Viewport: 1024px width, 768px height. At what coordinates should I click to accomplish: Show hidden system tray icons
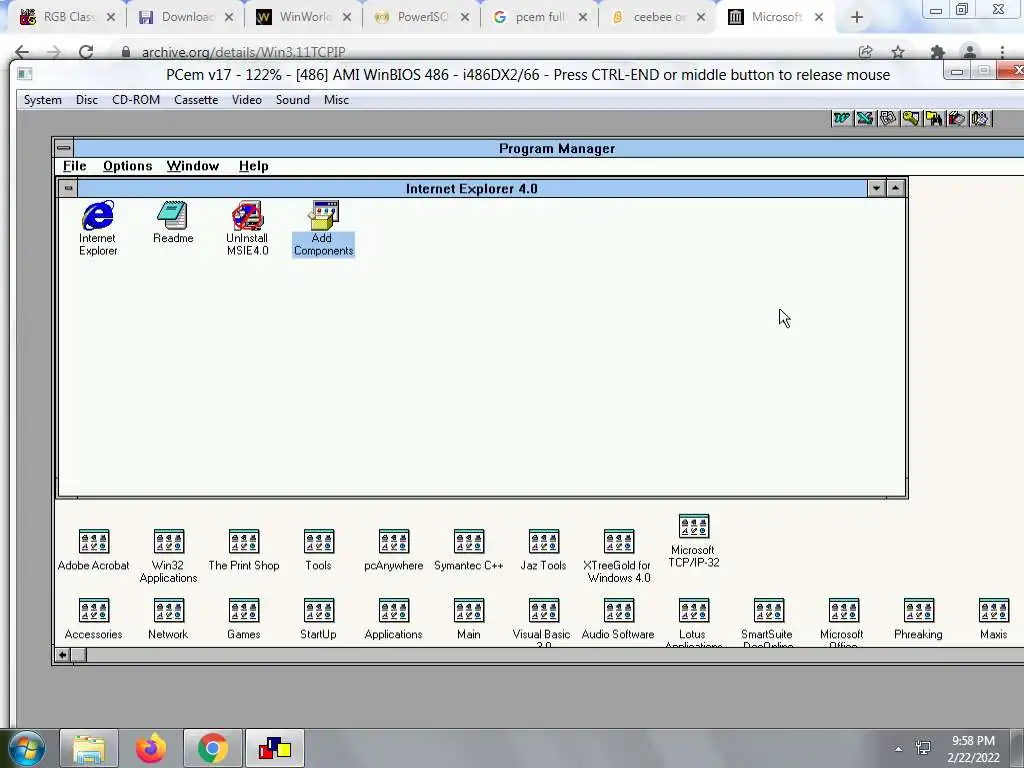pyautogui.click(x=899, y=749)
